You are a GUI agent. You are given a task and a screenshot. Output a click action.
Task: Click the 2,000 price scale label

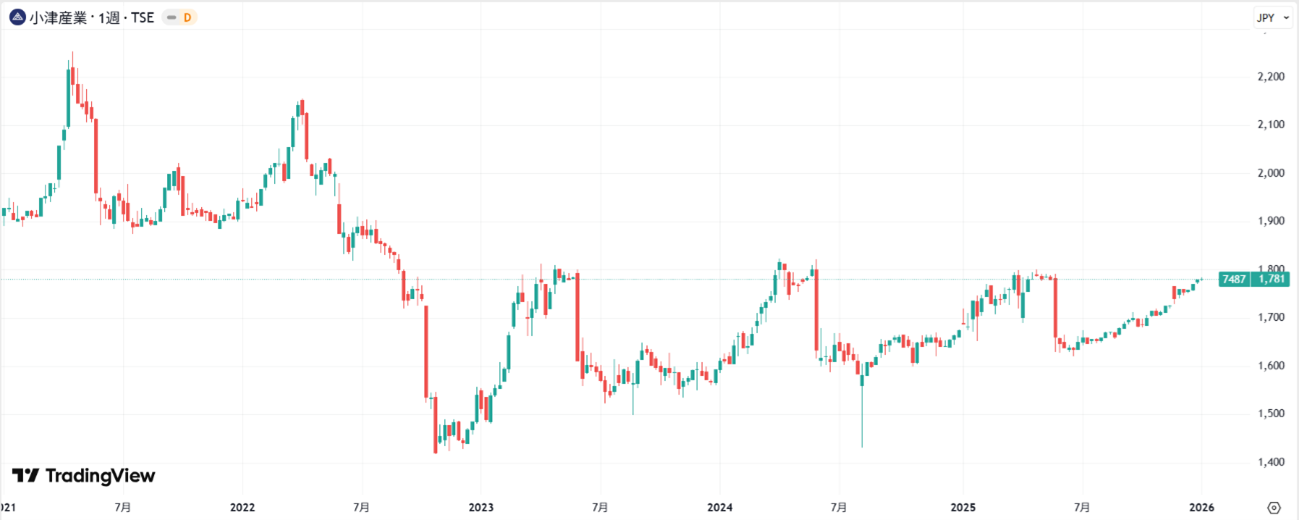pos(1271,173)
